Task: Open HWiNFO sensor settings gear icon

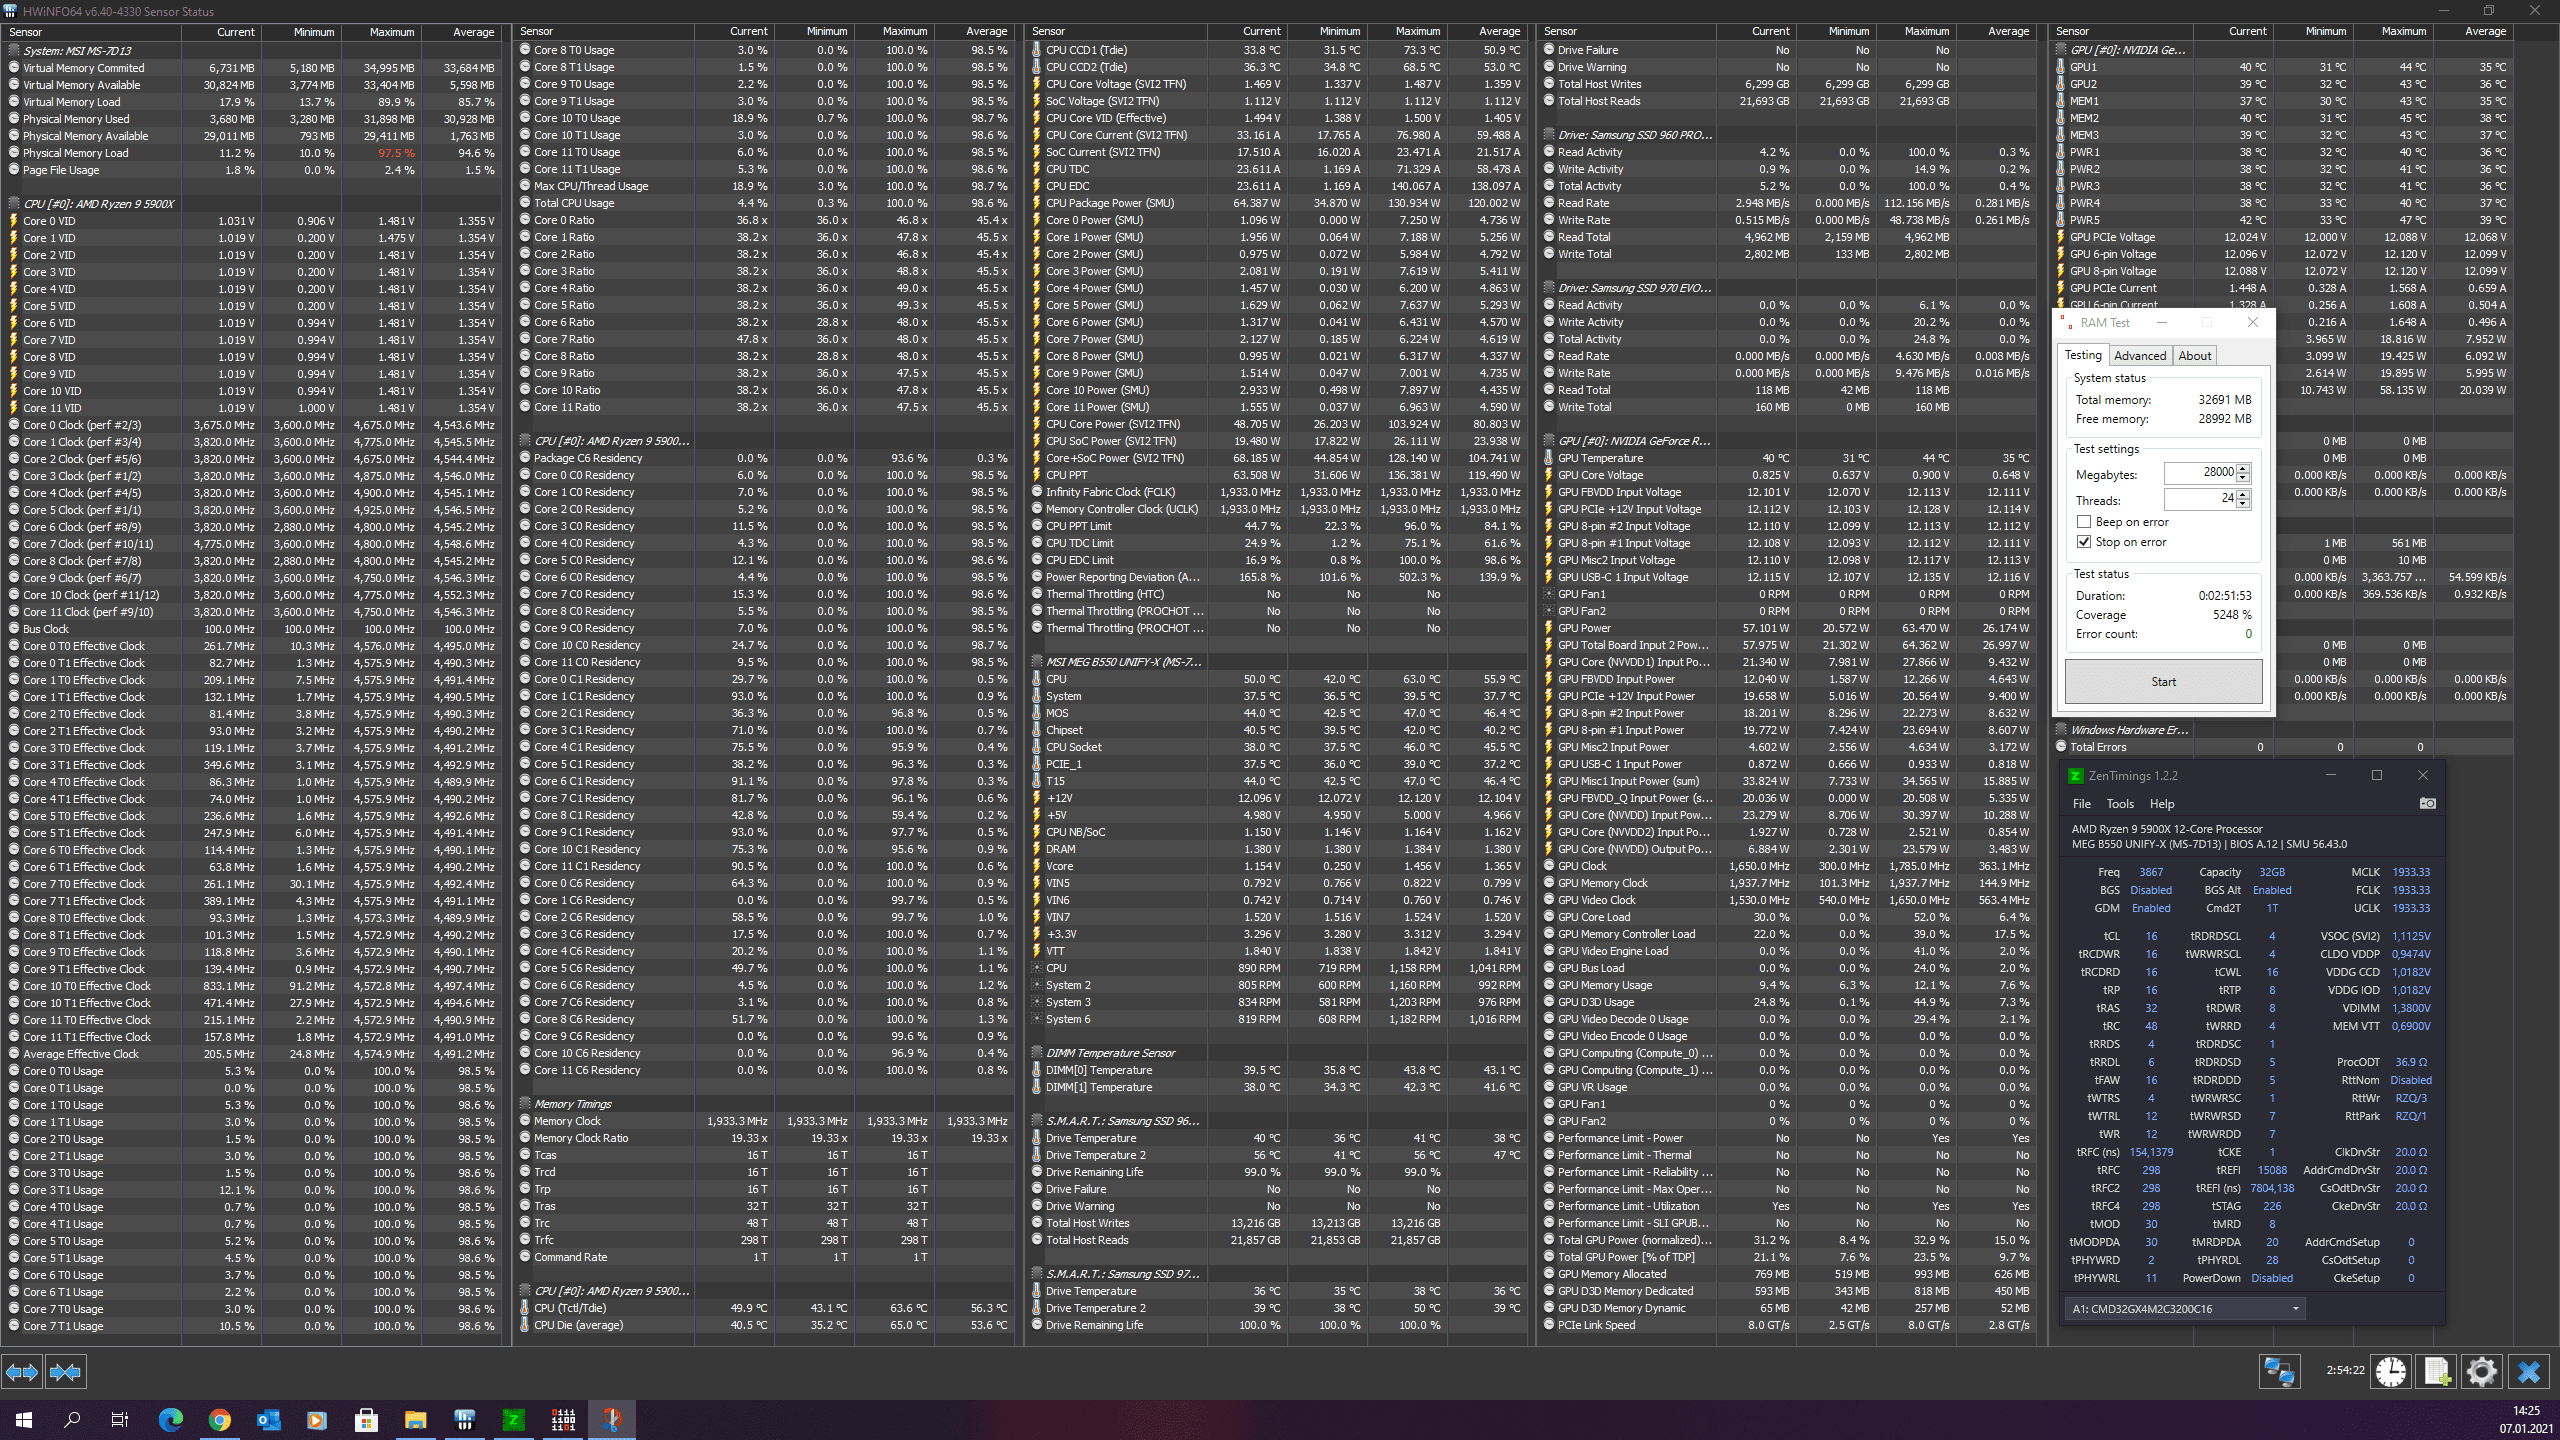Action: click(x=2482, y=1372)
